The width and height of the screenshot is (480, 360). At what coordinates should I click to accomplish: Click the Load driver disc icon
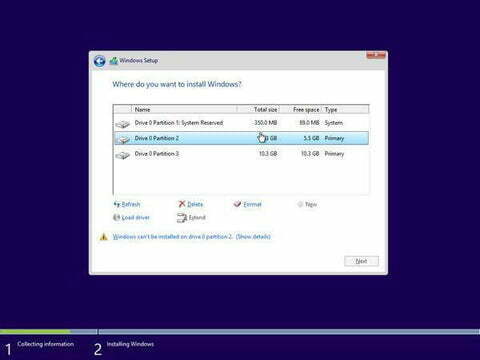pos(116,217)
